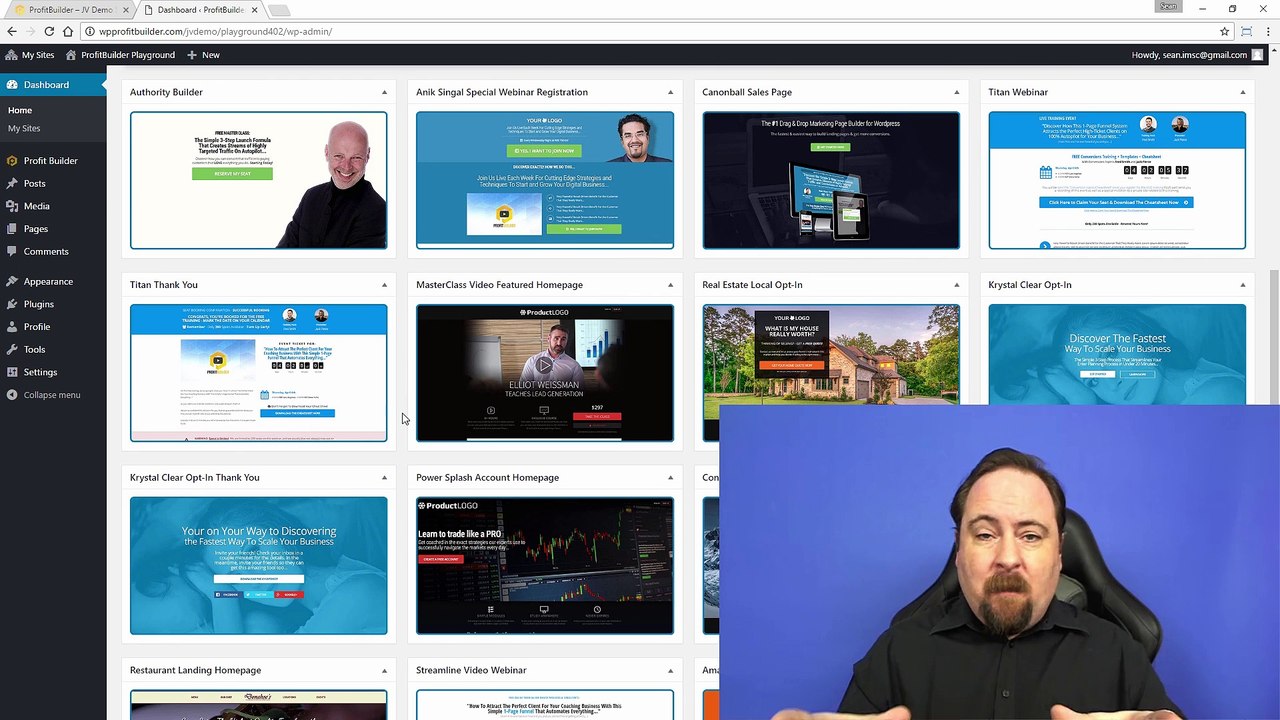Open the Real Estate Local Opt-In thumbnail

tap(831, 354)
